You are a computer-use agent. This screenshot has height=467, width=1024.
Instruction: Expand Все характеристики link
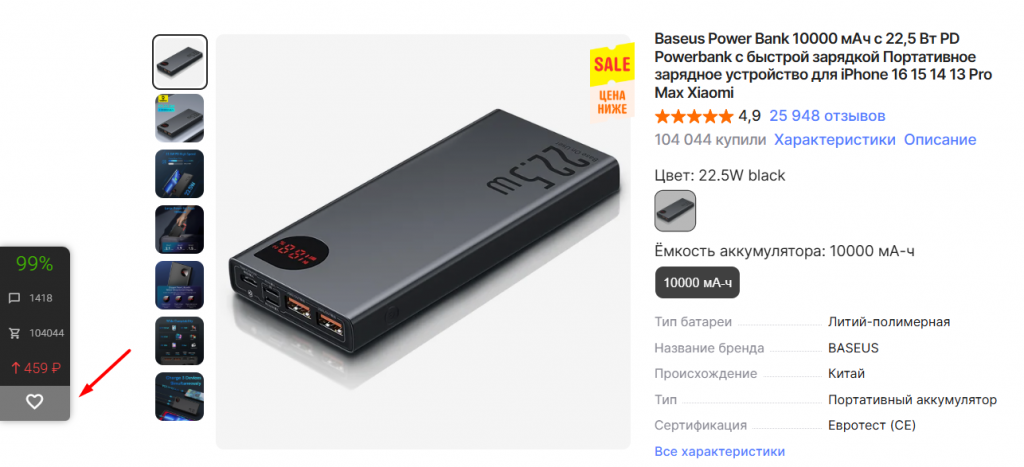pos(719,451)
